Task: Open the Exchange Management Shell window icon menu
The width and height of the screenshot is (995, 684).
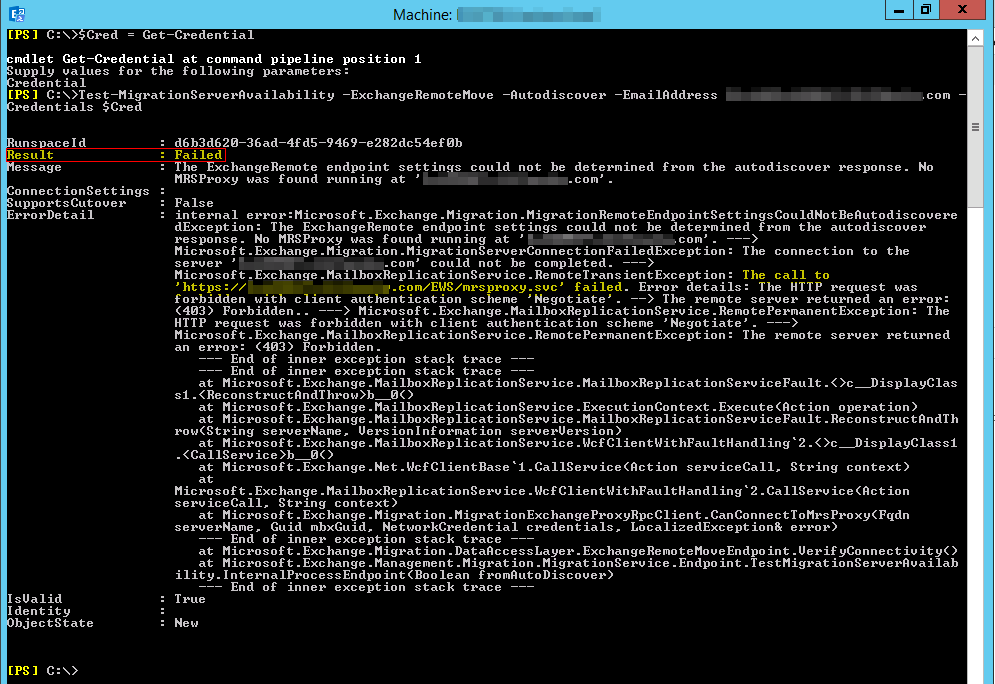Action: tap(15, 13)
